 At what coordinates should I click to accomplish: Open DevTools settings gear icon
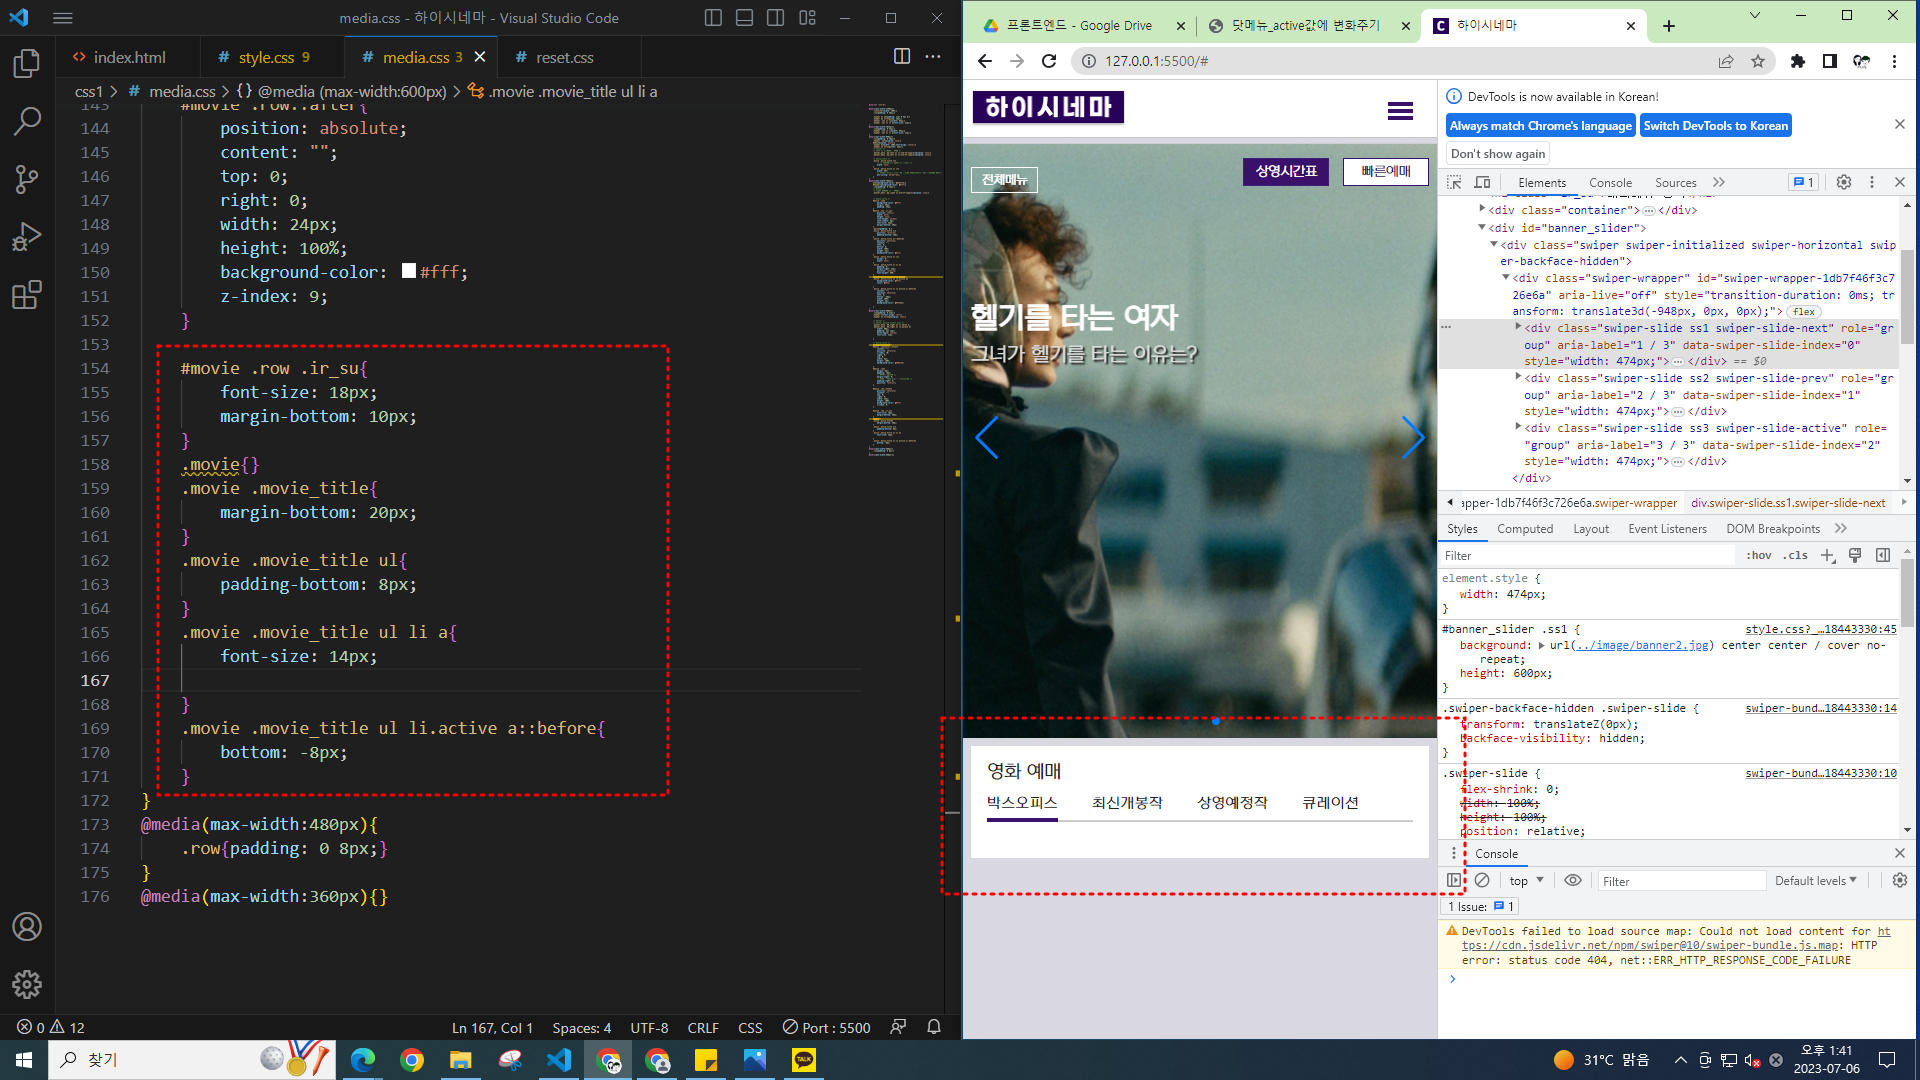(x=1843, y=182)
